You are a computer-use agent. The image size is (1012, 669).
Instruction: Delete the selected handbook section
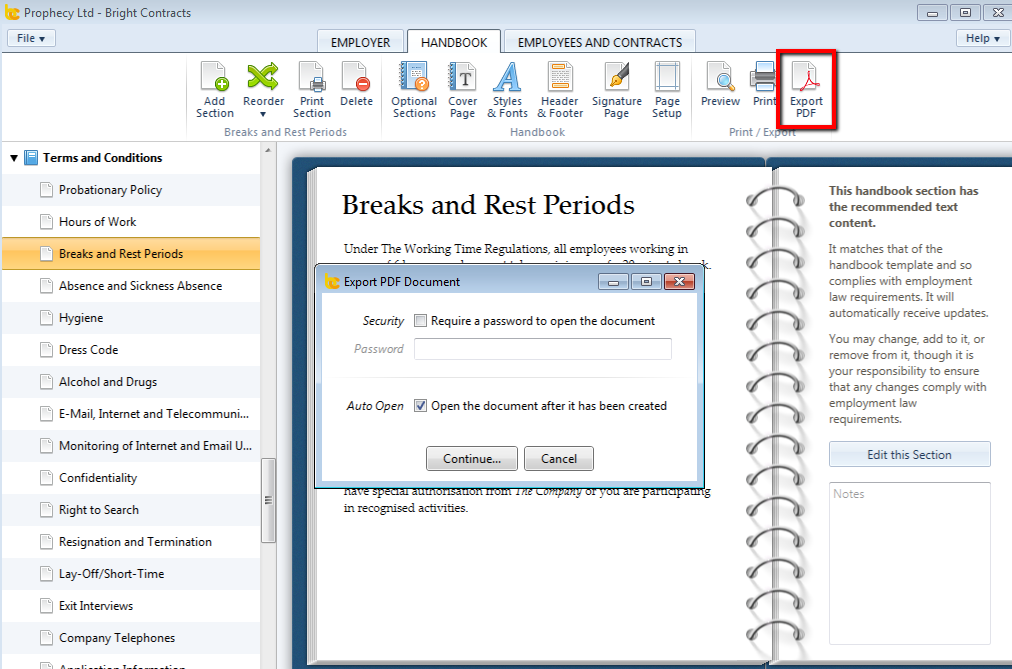[356, 85]
